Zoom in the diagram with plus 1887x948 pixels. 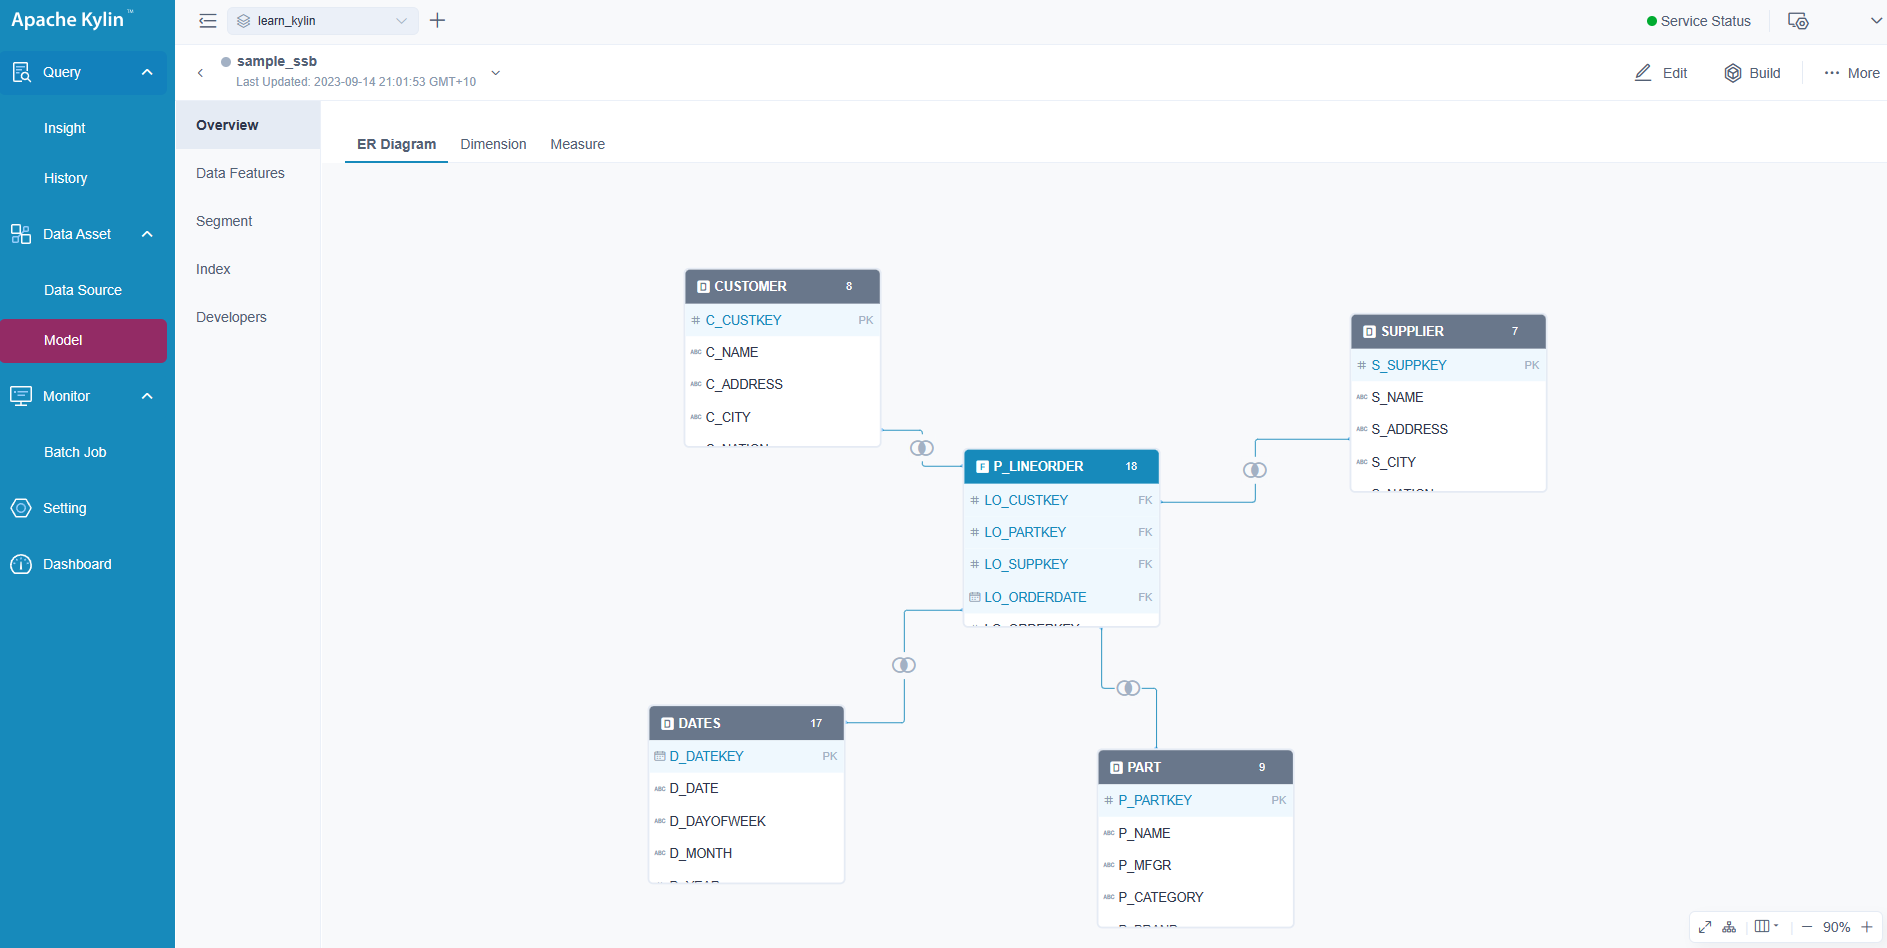point(1867,927)
